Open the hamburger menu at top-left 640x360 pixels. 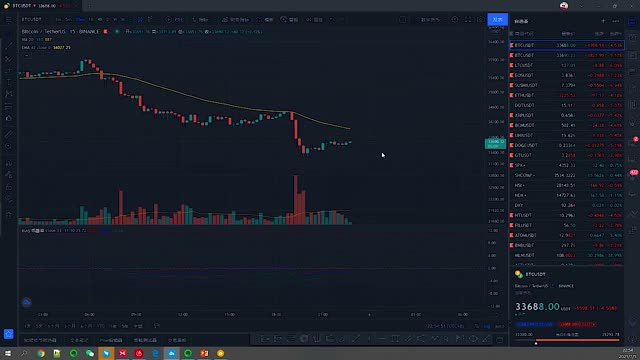(9, 20)
